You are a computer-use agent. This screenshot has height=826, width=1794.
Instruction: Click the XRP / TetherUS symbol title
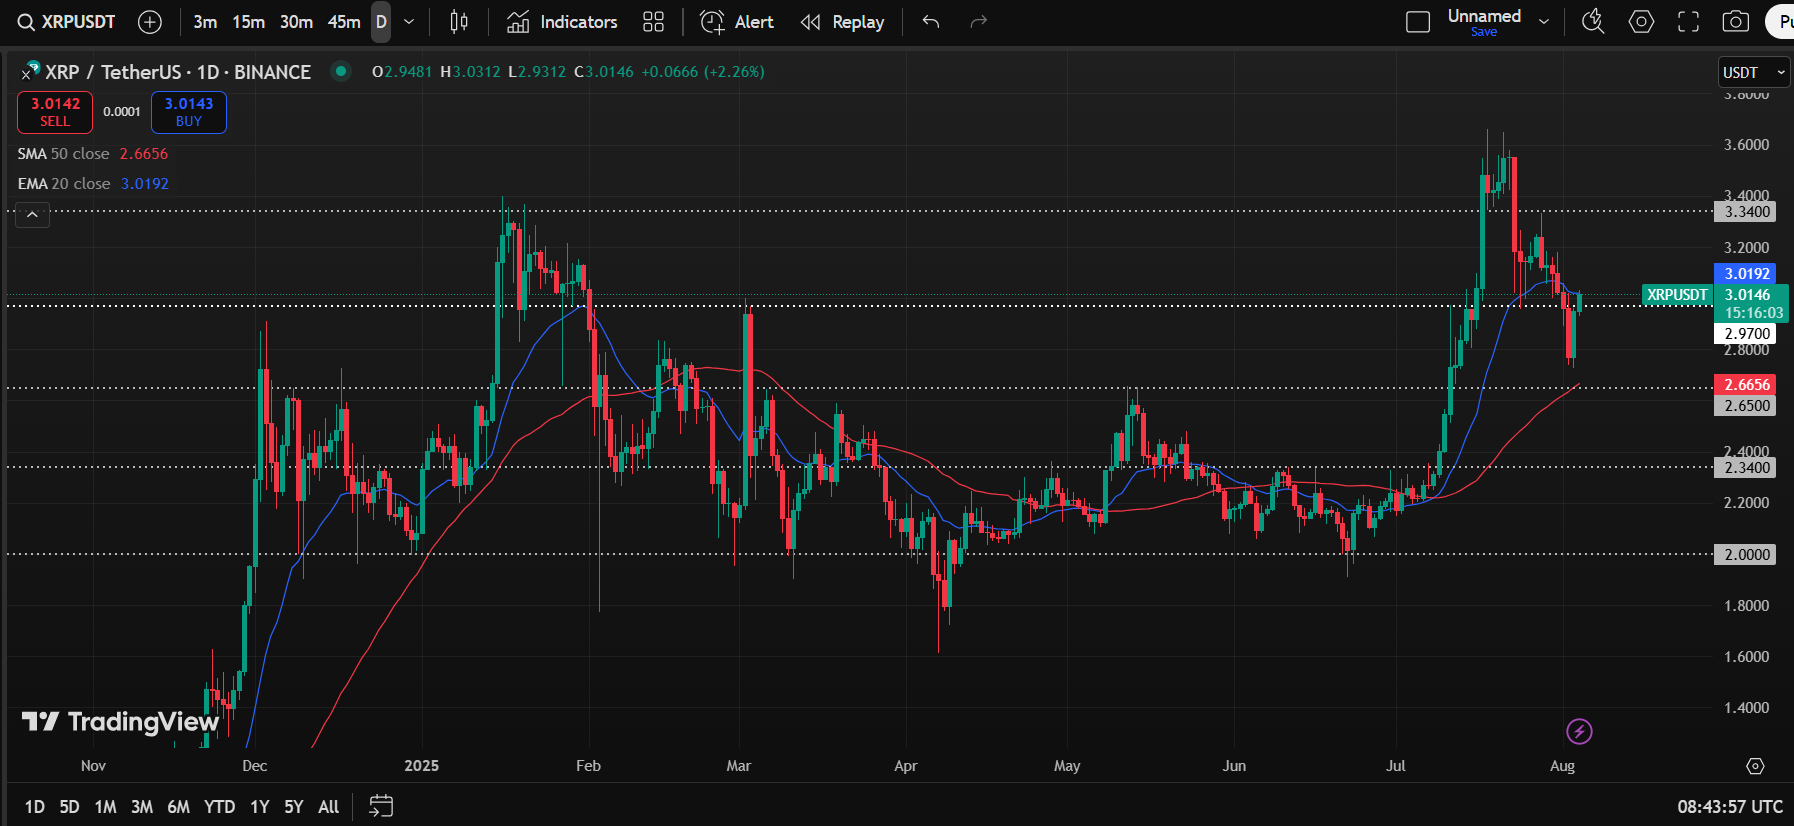178,72
